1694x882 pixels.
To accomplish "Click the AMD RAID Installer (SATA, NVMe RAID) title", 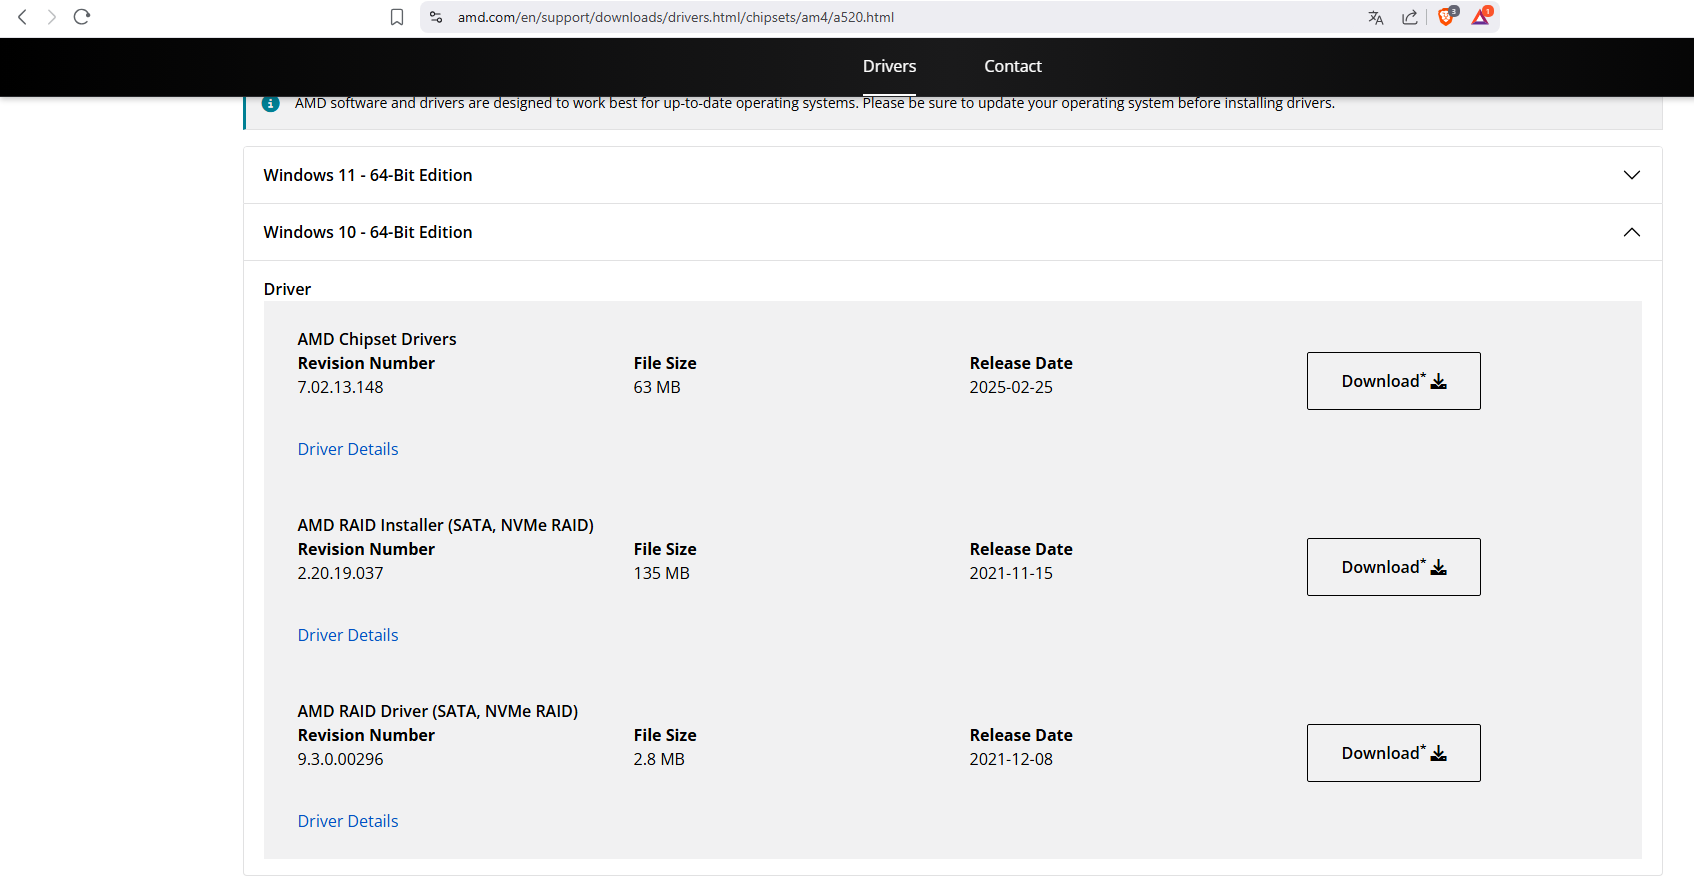I will tap(446, 525).
